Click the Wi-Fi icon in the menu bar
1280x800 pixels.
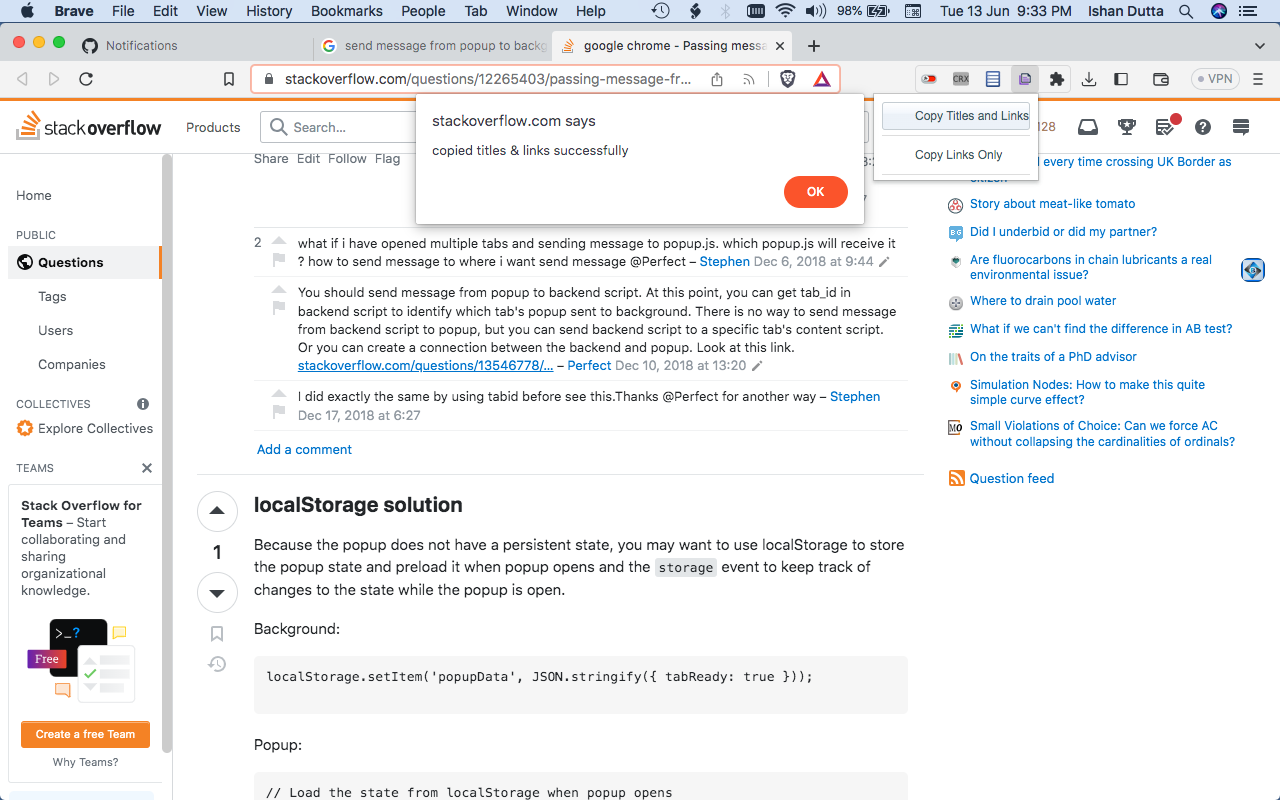(785, 11)
